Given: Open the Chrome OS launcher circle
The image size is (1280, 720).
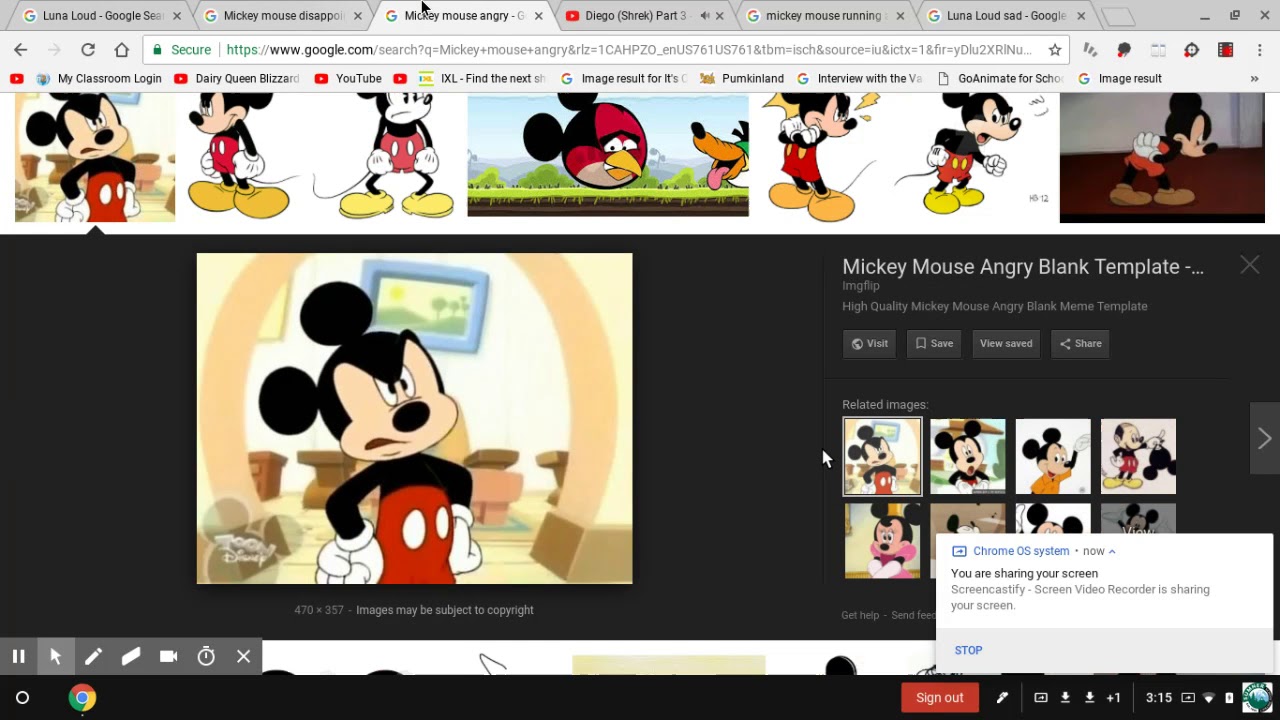Looking at the screenshot, I should (22, 698).
